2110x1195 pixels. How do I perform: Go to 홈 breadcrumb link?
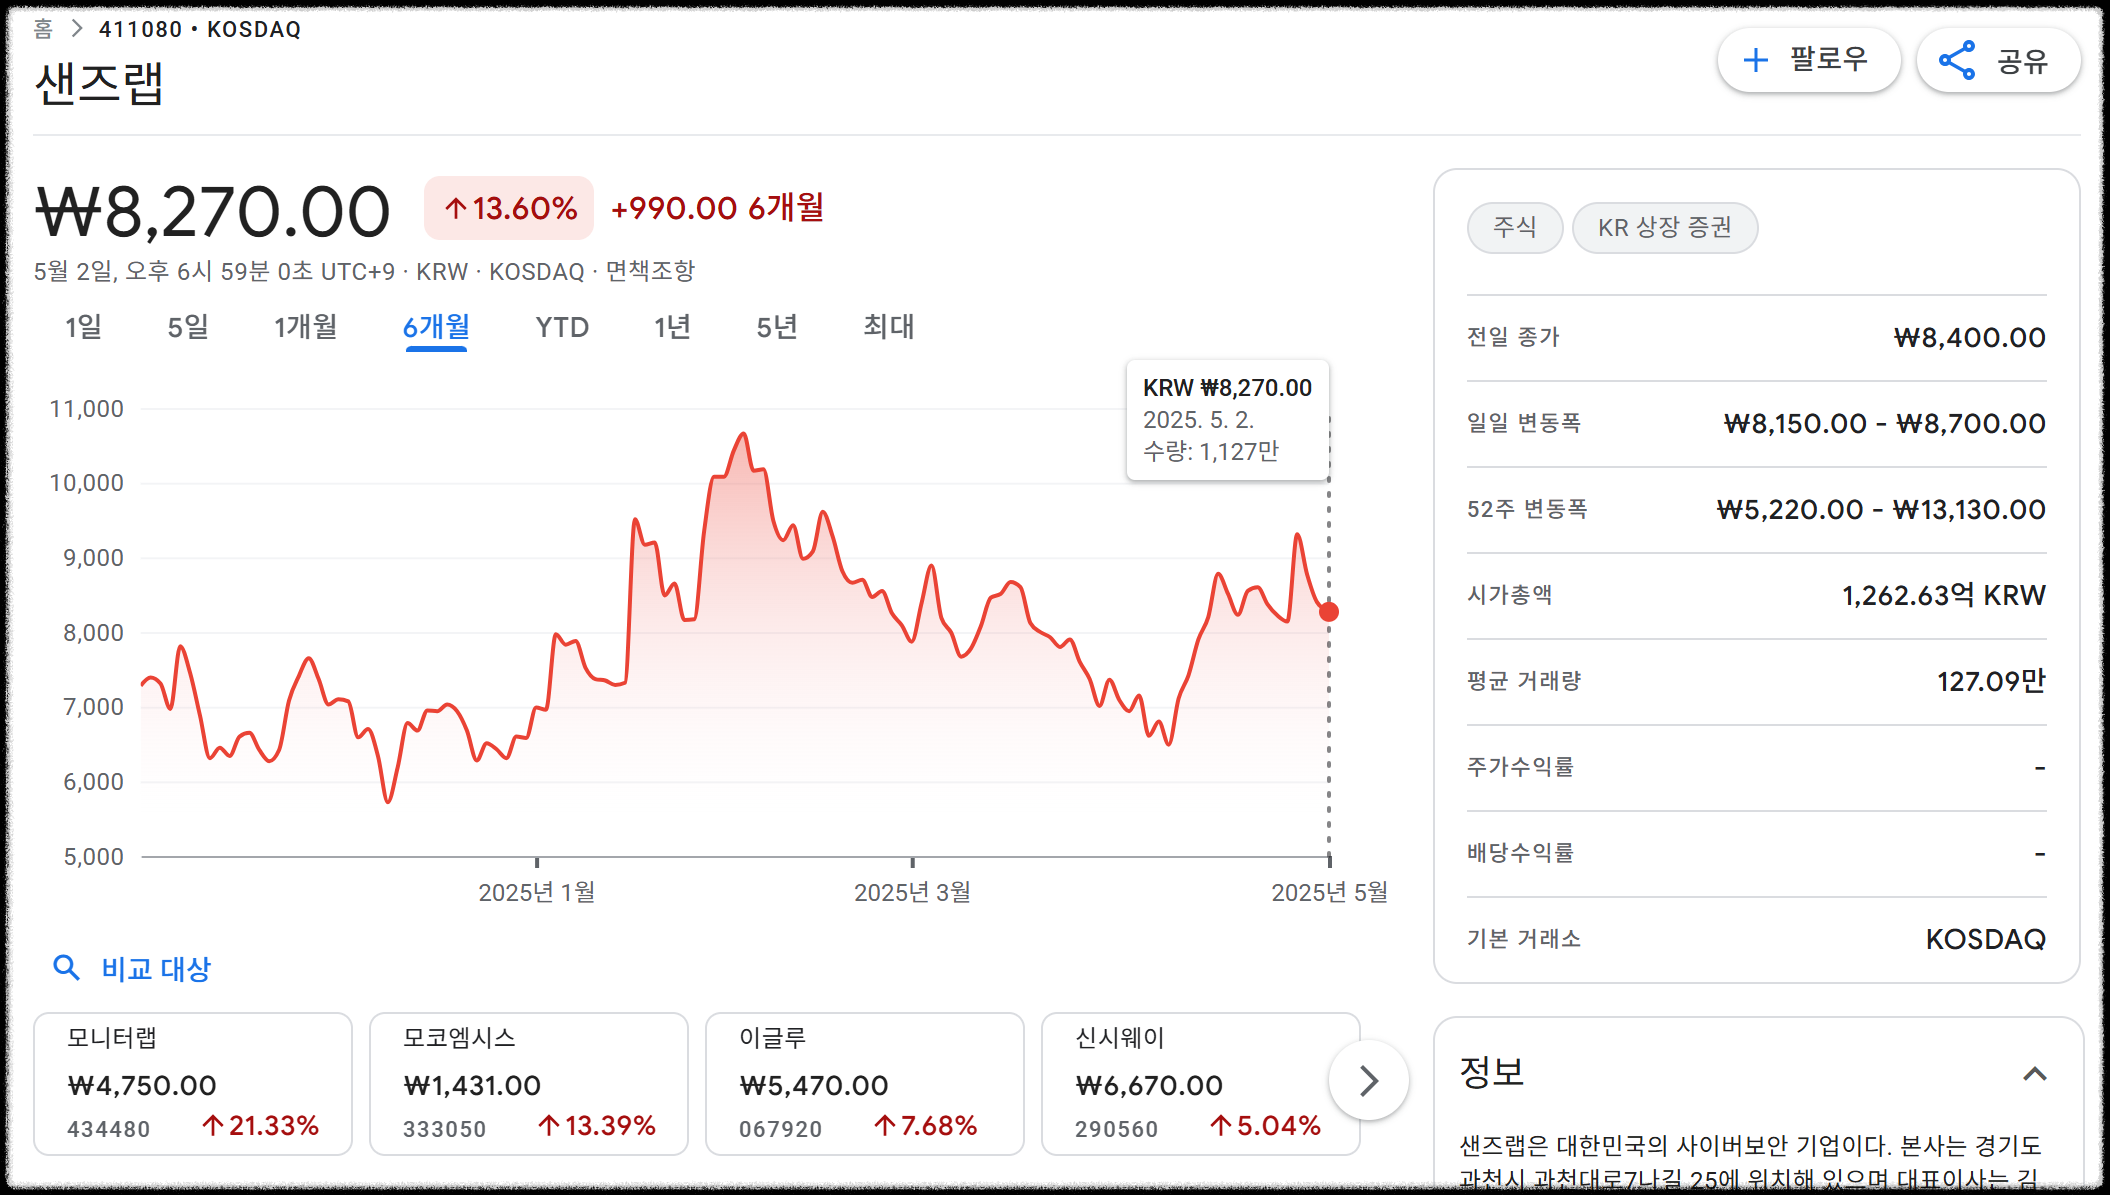coord(43,29)
